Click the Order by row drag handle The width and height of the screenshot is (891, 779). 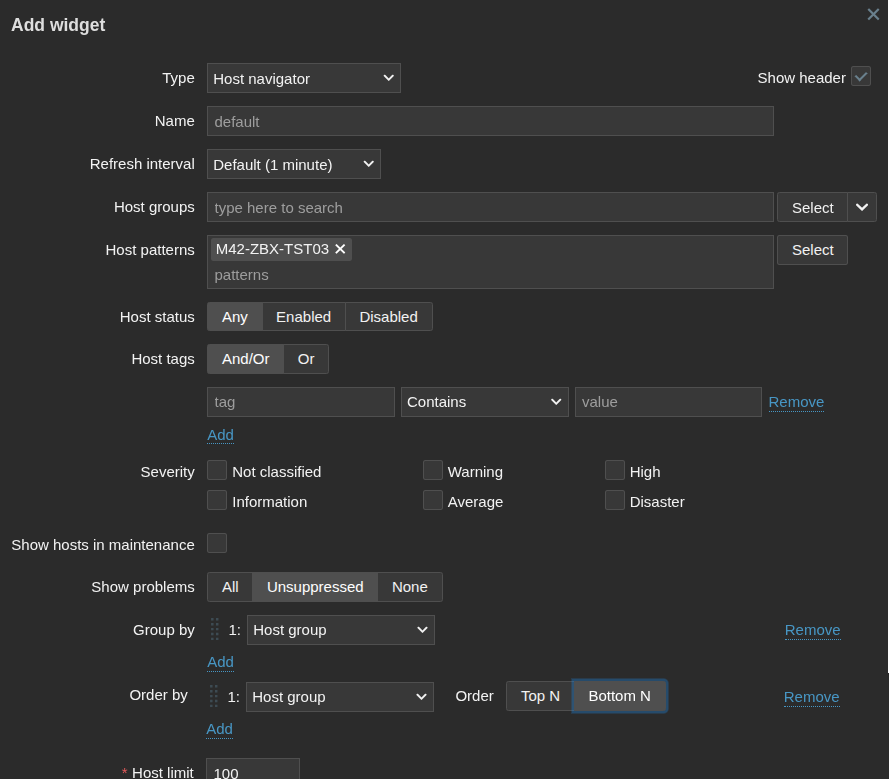point(214,697)
